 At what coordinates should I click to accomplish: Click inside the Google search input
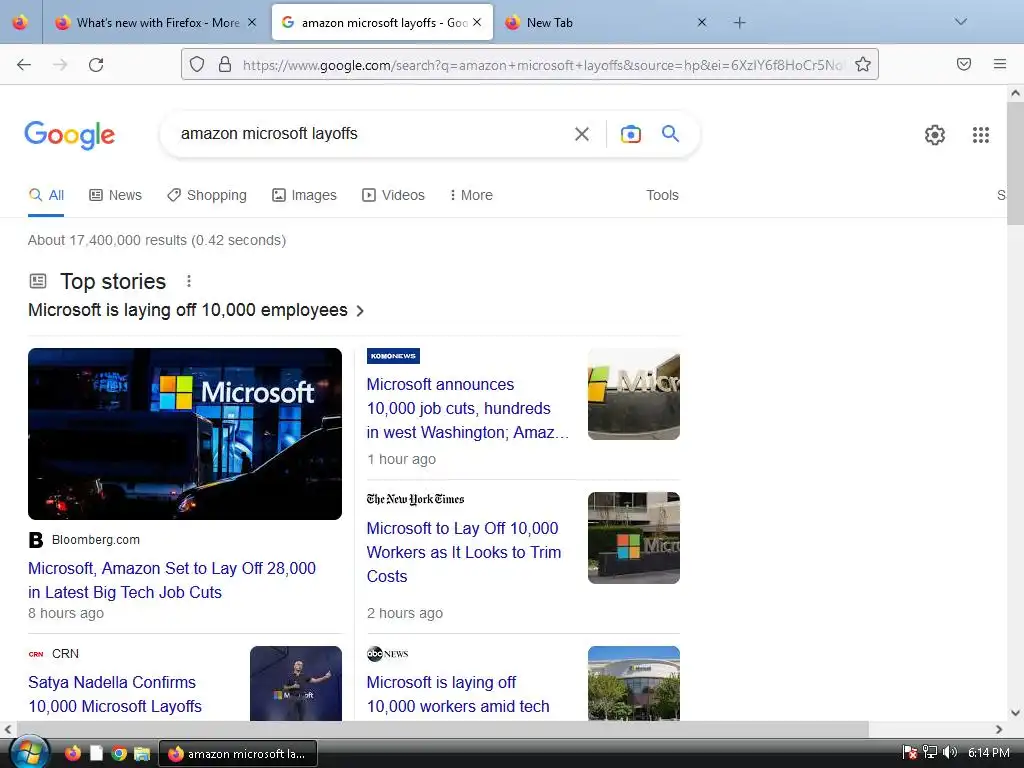tap(369, 134)
